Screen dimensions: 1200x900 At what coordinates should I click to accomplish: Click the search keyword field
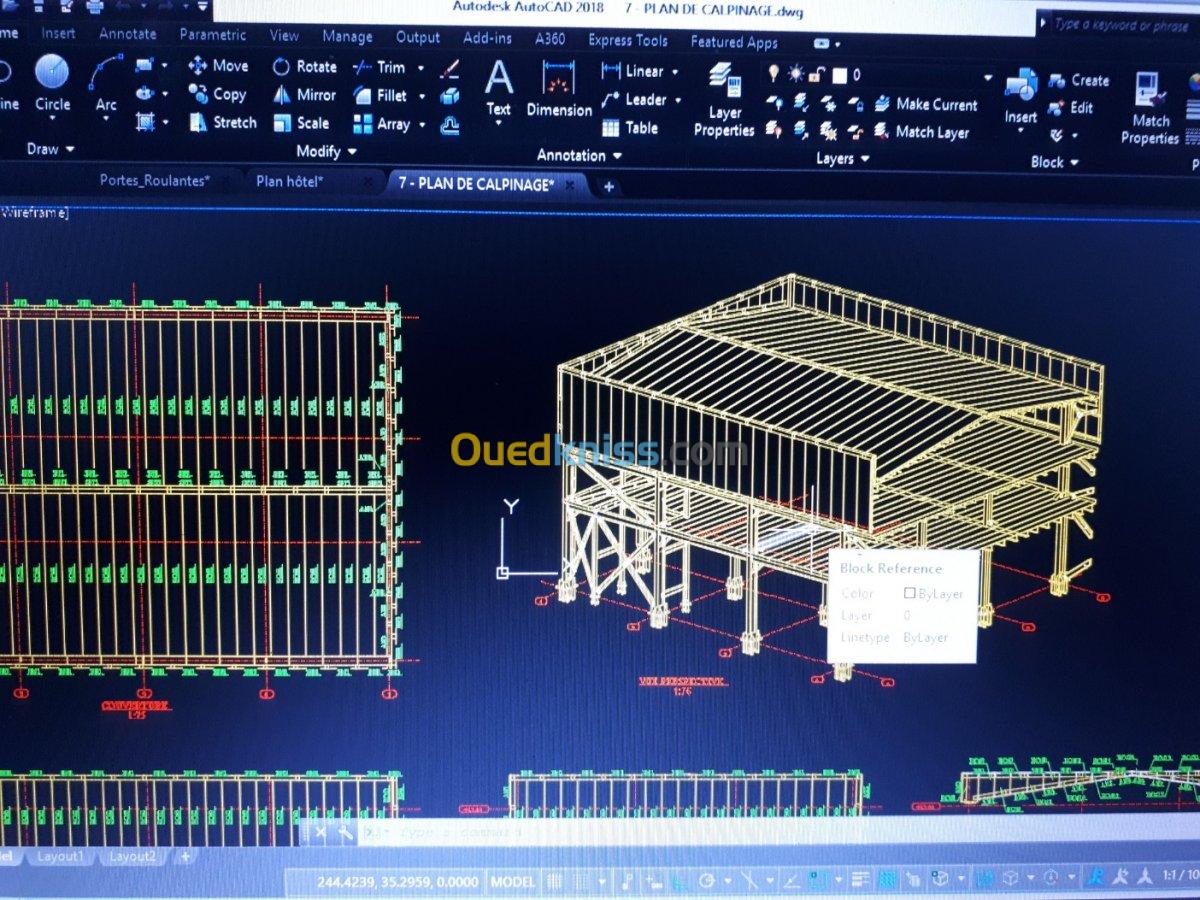click(x=1121, y=25)
